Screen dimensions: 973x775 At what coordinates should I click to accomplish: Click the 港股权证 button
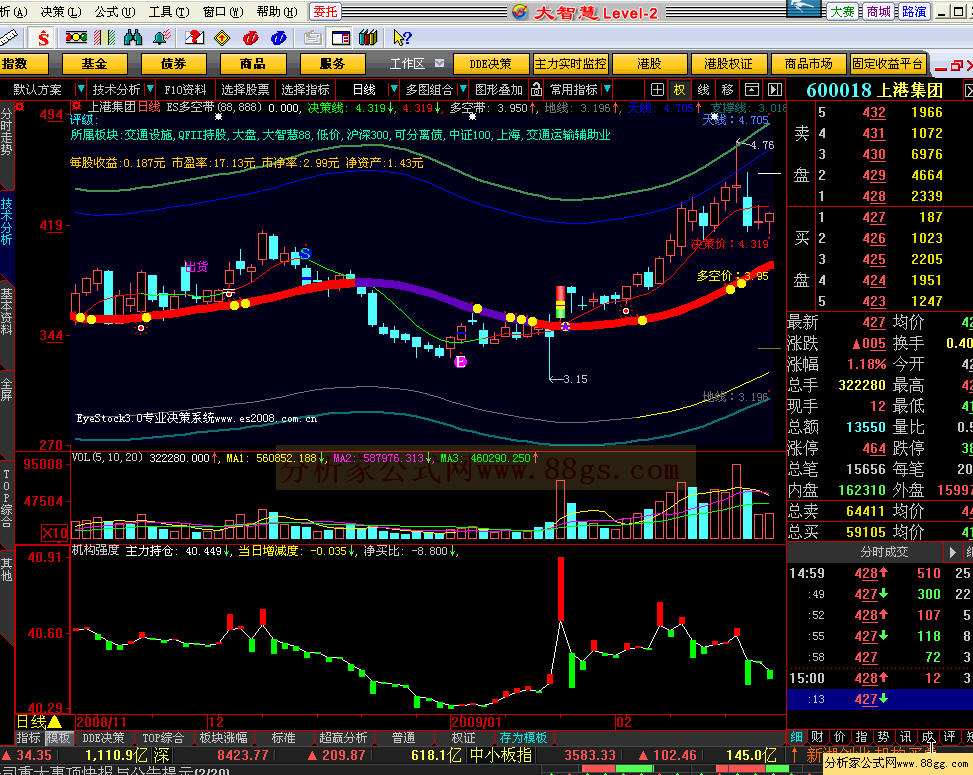[728, 64]
